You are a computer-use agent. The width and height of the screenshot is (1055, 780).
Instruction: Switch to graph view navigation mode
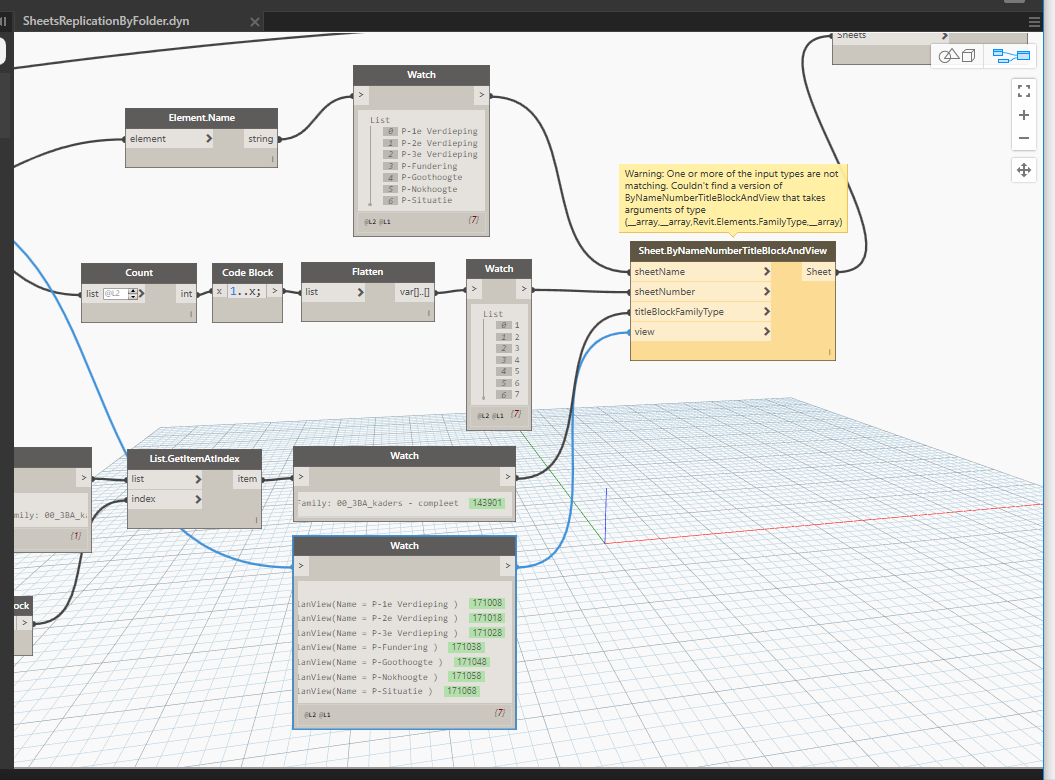coord(1010,56)
